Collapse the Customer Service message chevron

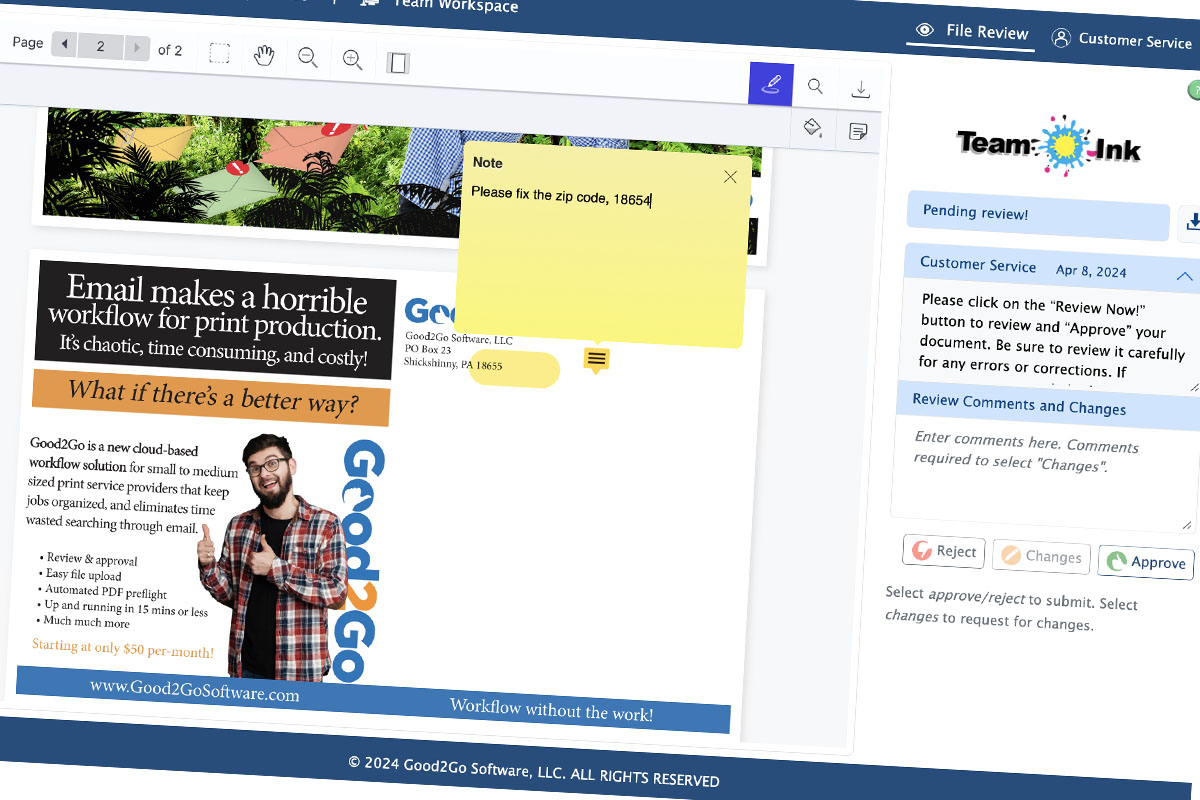[1184, 275]
